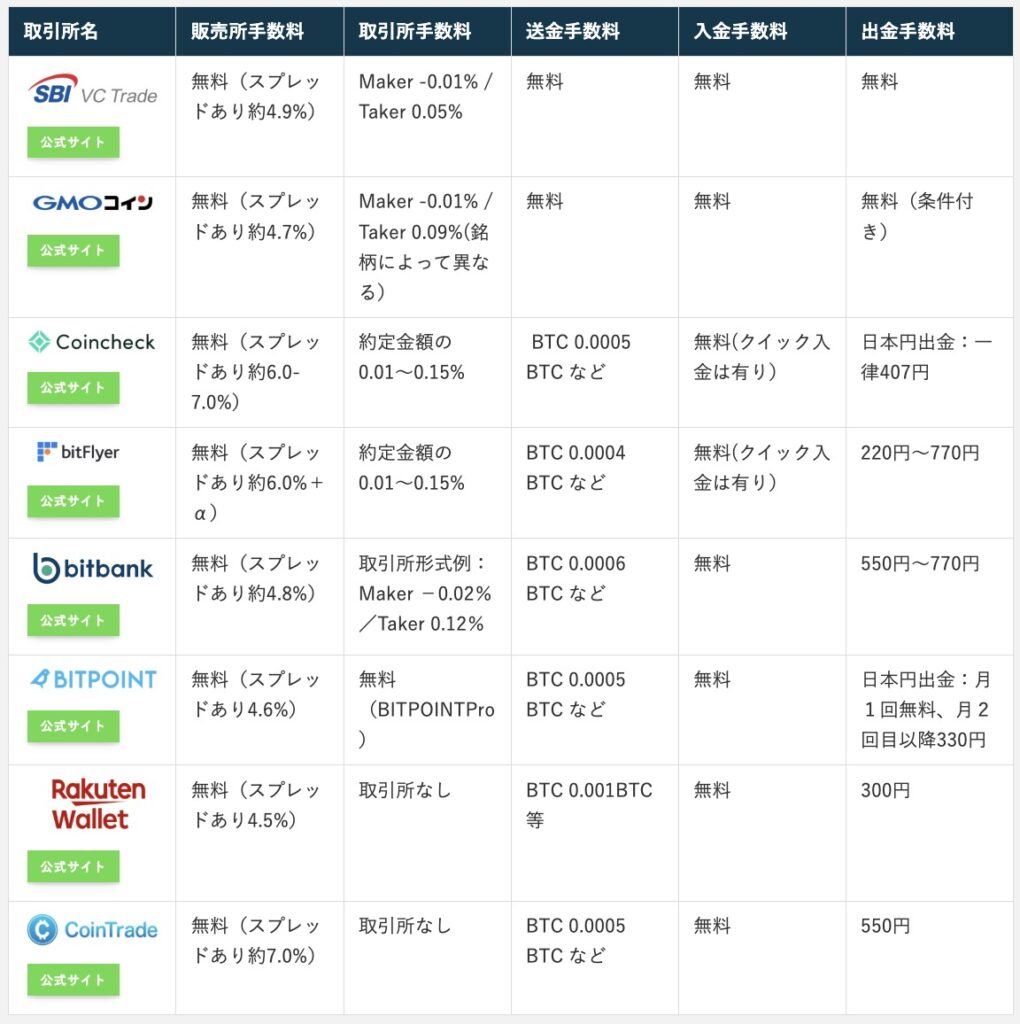Screen dimensions: 1020x1024
Task: Click the SBI VC Trade logo
Action: (x=92, y=92)
